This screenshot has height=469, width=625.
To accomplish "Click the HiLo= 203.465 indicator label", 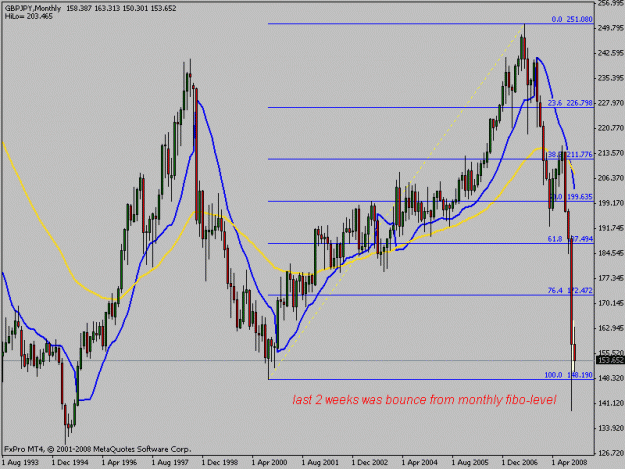I will [x=28, y=16].
